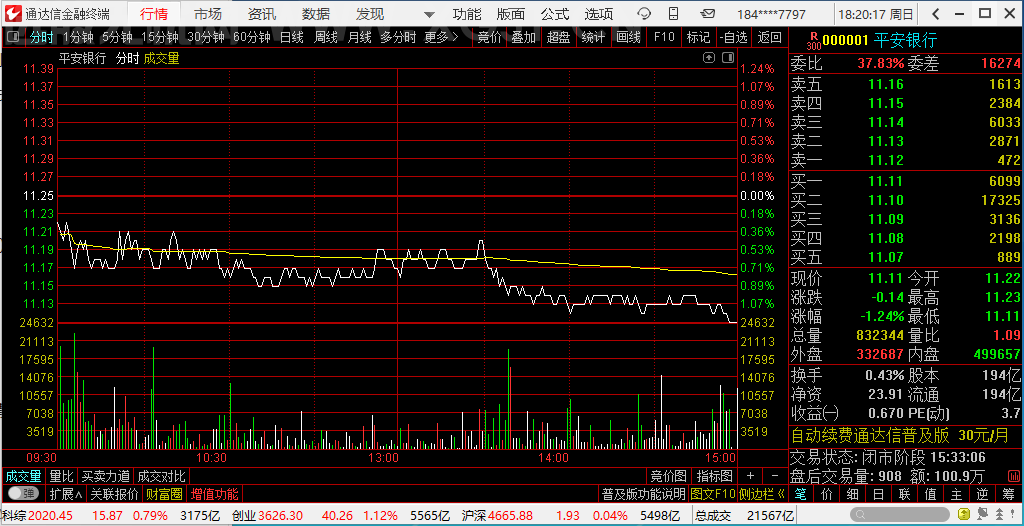Click the back arrow beside the clock

(x=936, y=14)
